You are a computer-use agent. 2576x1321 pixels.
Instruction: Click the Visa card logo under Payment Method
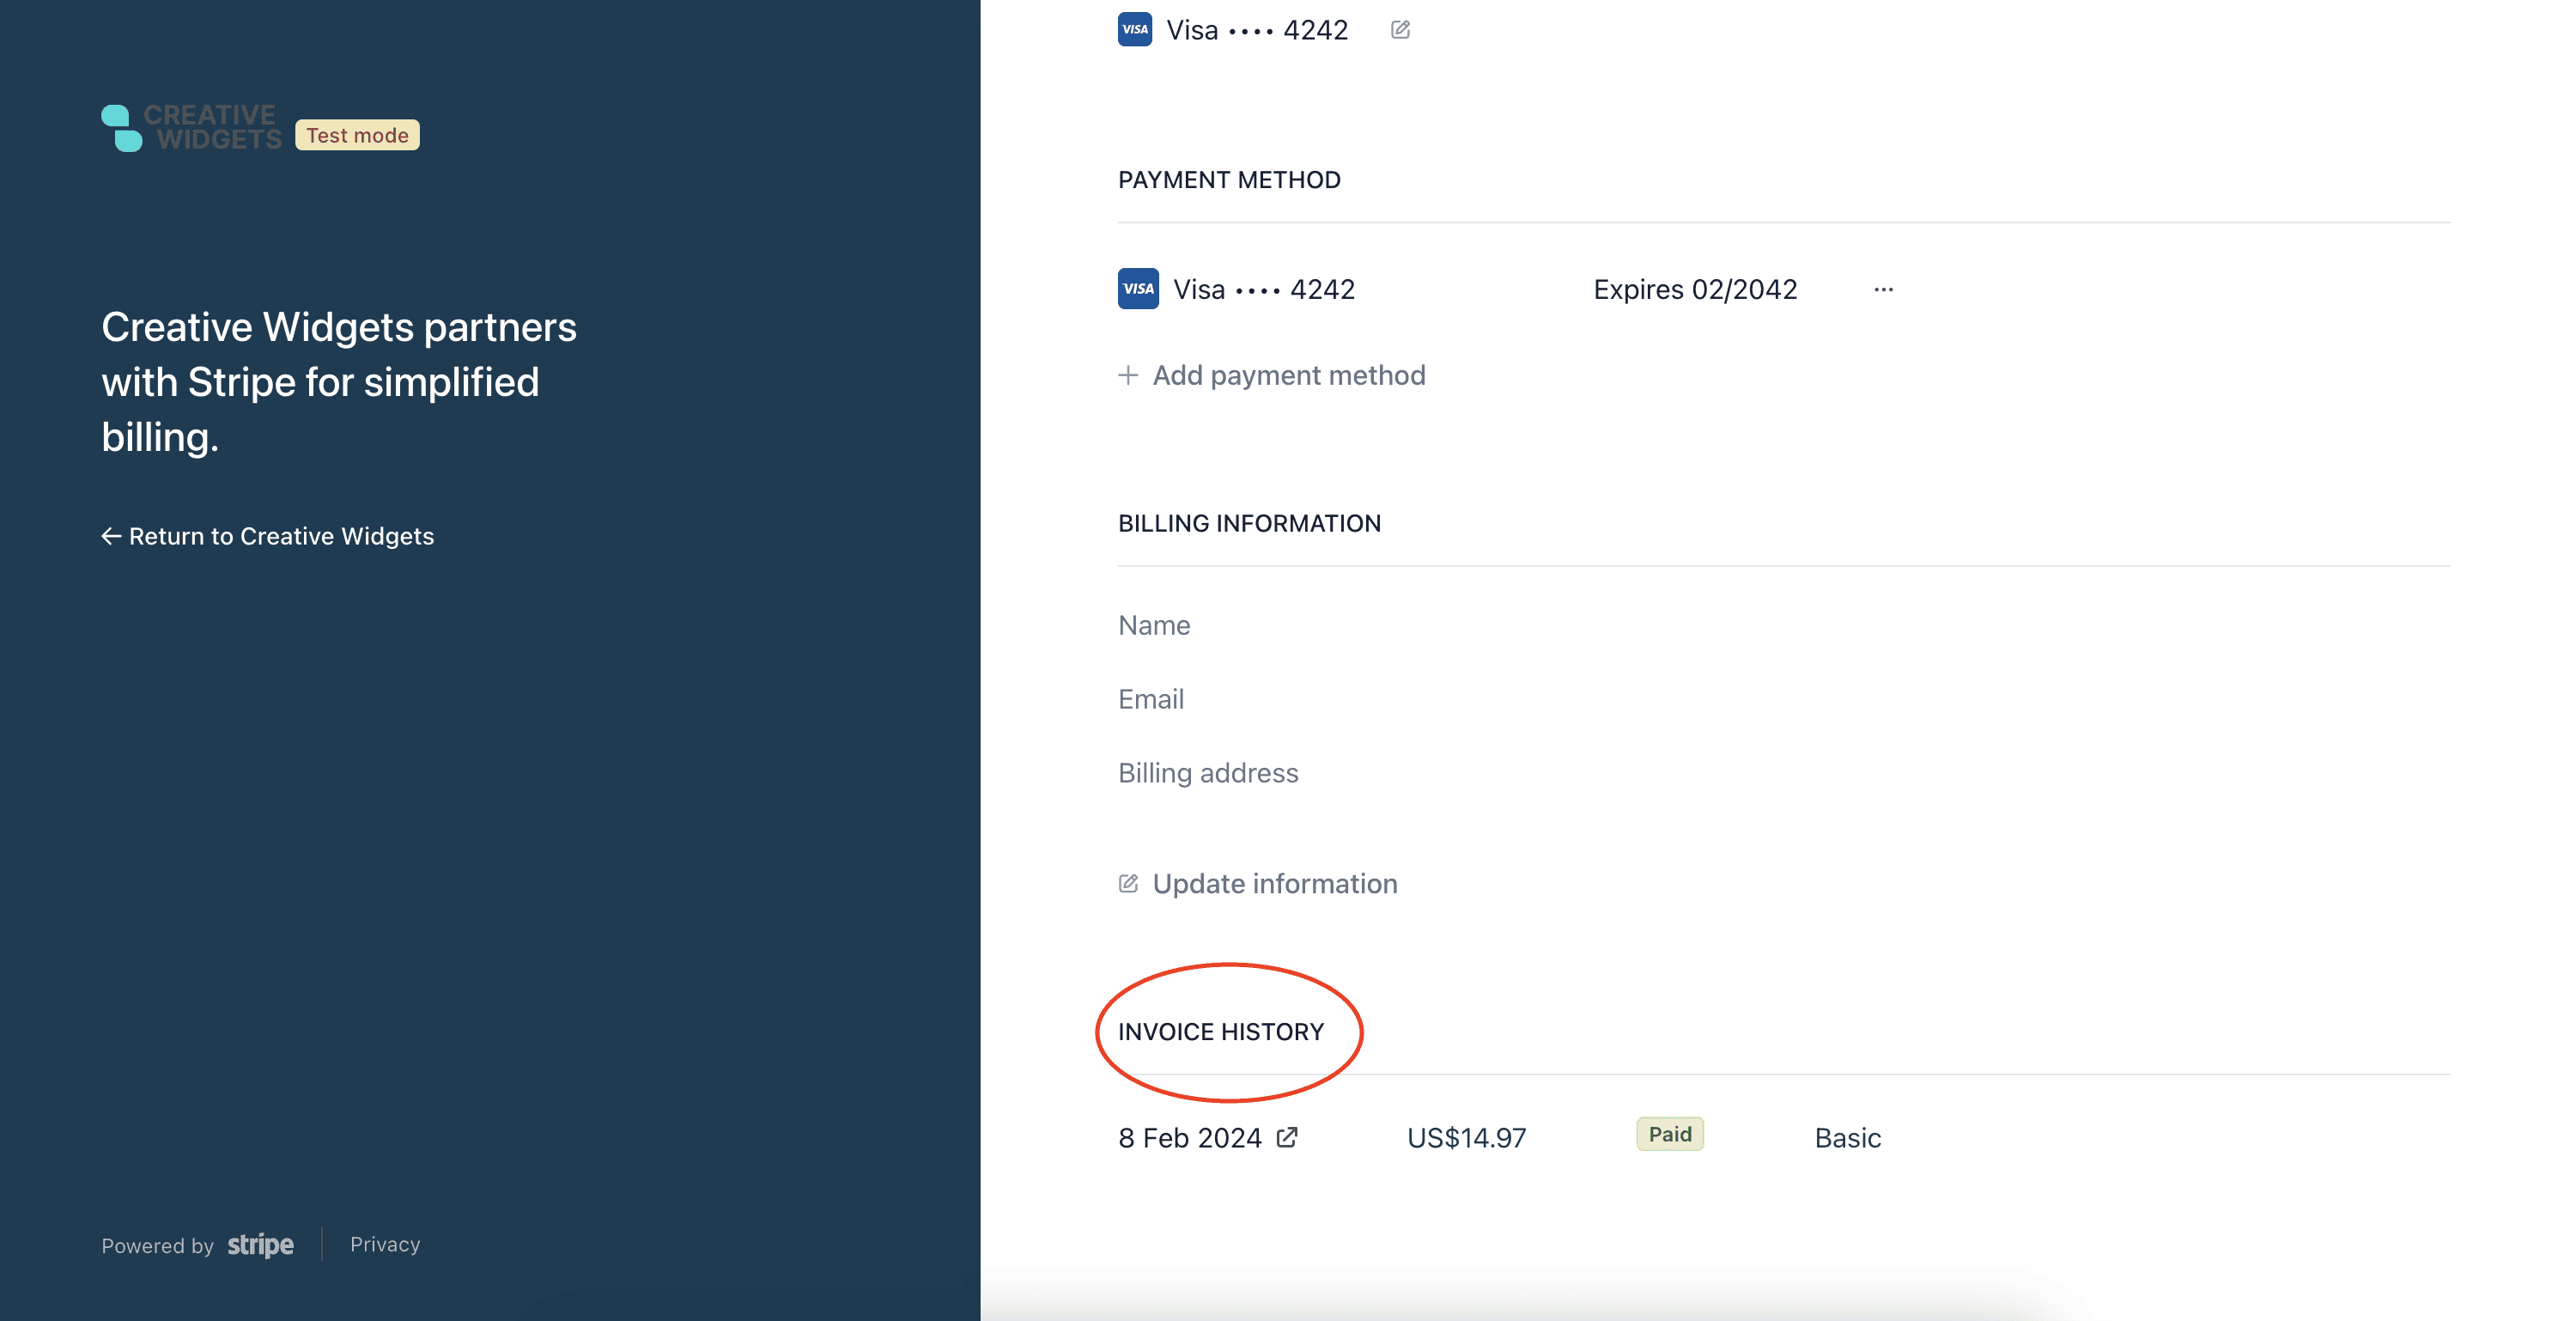(1138, 289)
